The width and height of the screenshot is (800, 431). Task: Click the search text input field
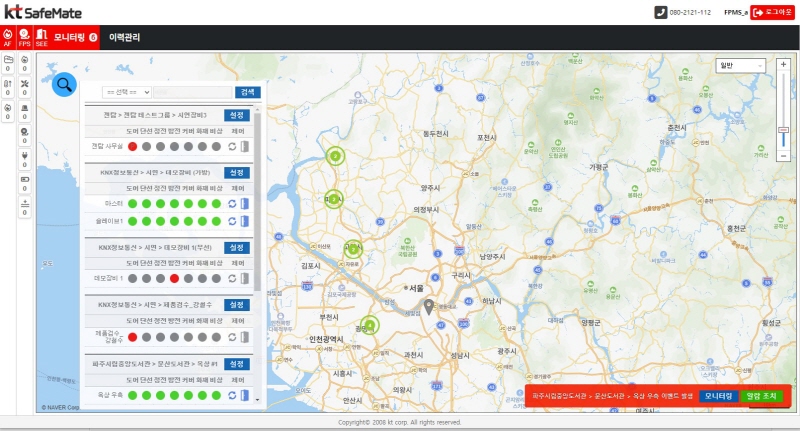[192, 92]
